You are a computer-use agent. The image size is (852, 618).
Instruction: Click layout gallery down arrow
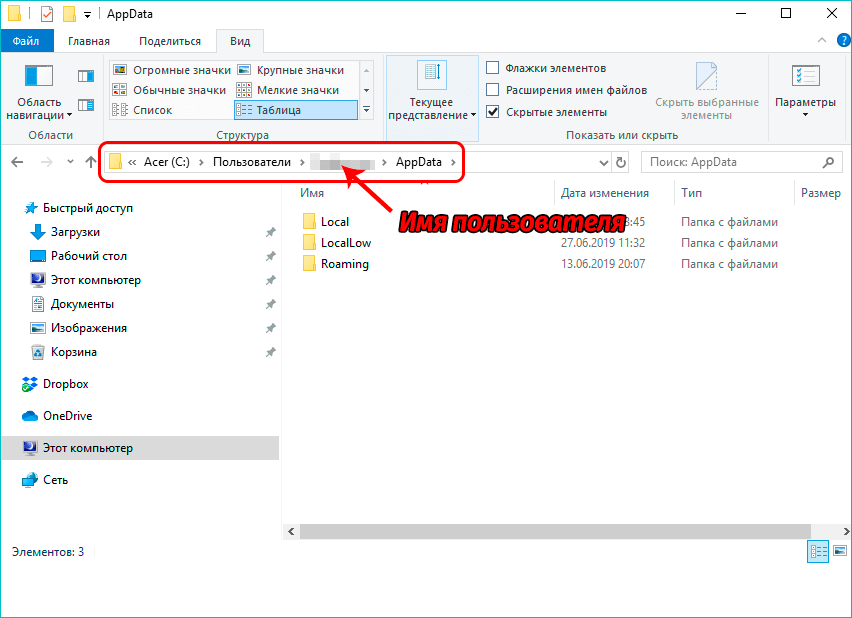(367, 90)
